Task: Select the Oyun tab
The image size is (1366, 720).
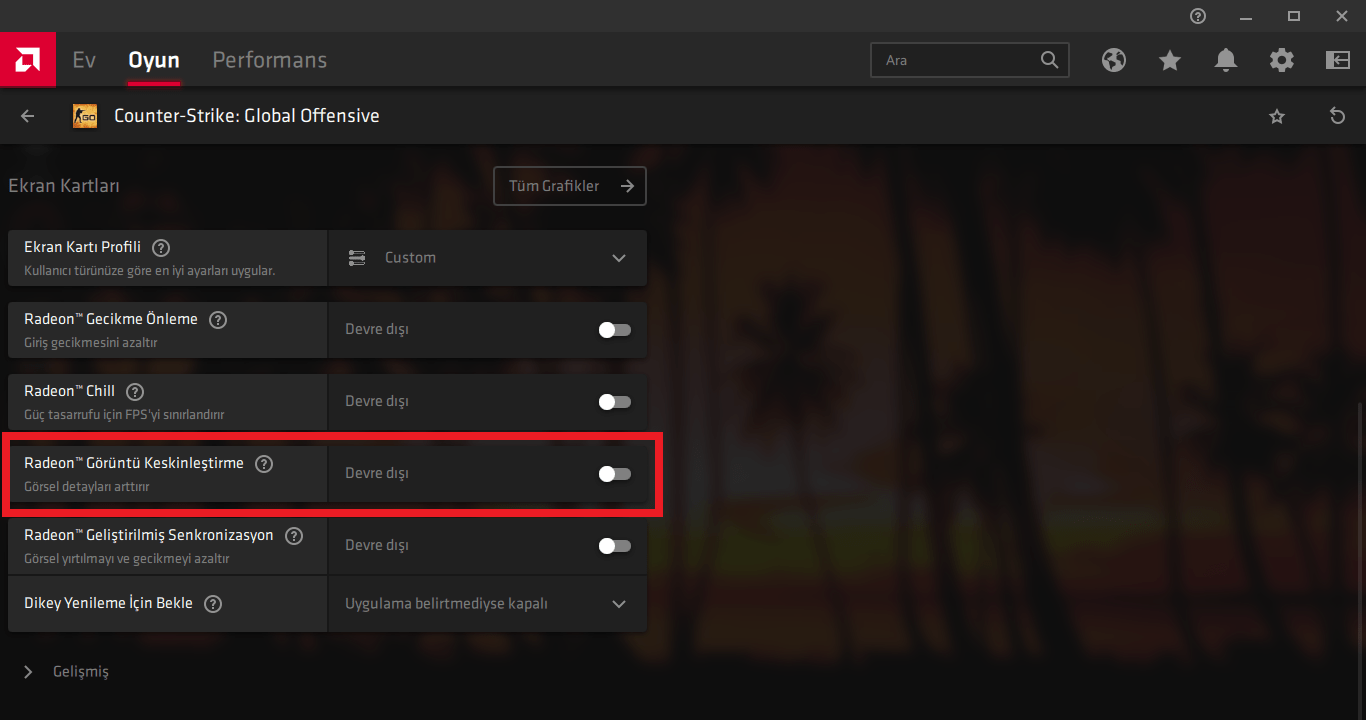Action: tap(154, 60)
